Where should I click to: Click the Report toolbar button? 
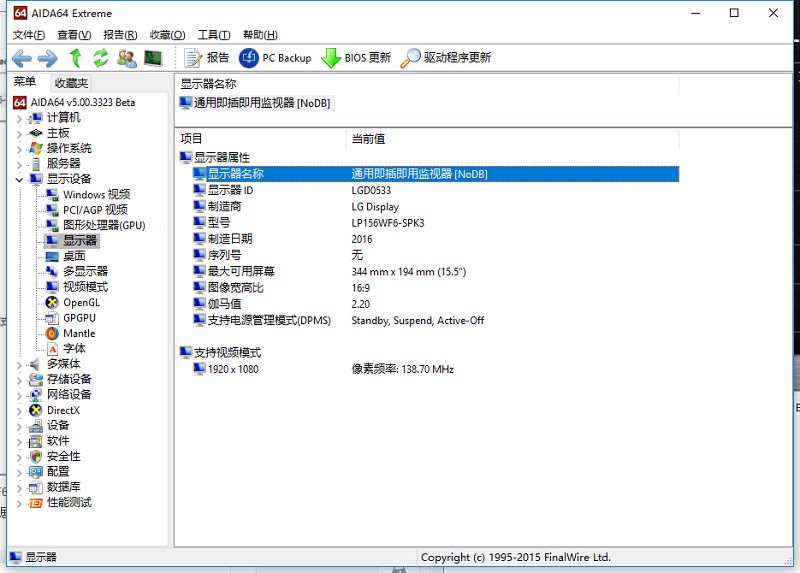[x=207, y=58]
